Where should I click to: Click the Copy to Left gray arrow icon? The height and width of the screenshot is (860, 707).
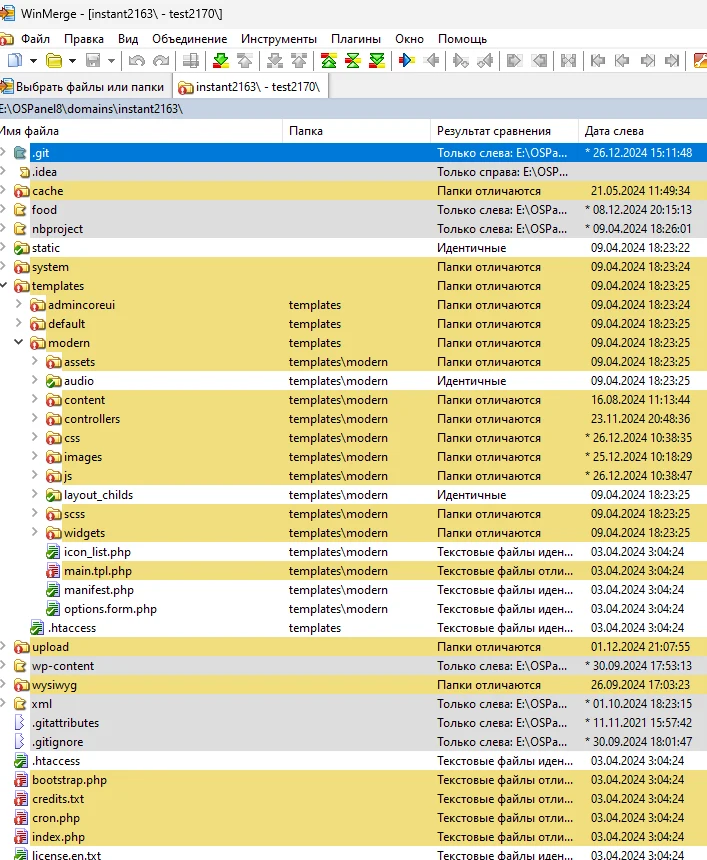pyautogui.click(x=431, y=60)
